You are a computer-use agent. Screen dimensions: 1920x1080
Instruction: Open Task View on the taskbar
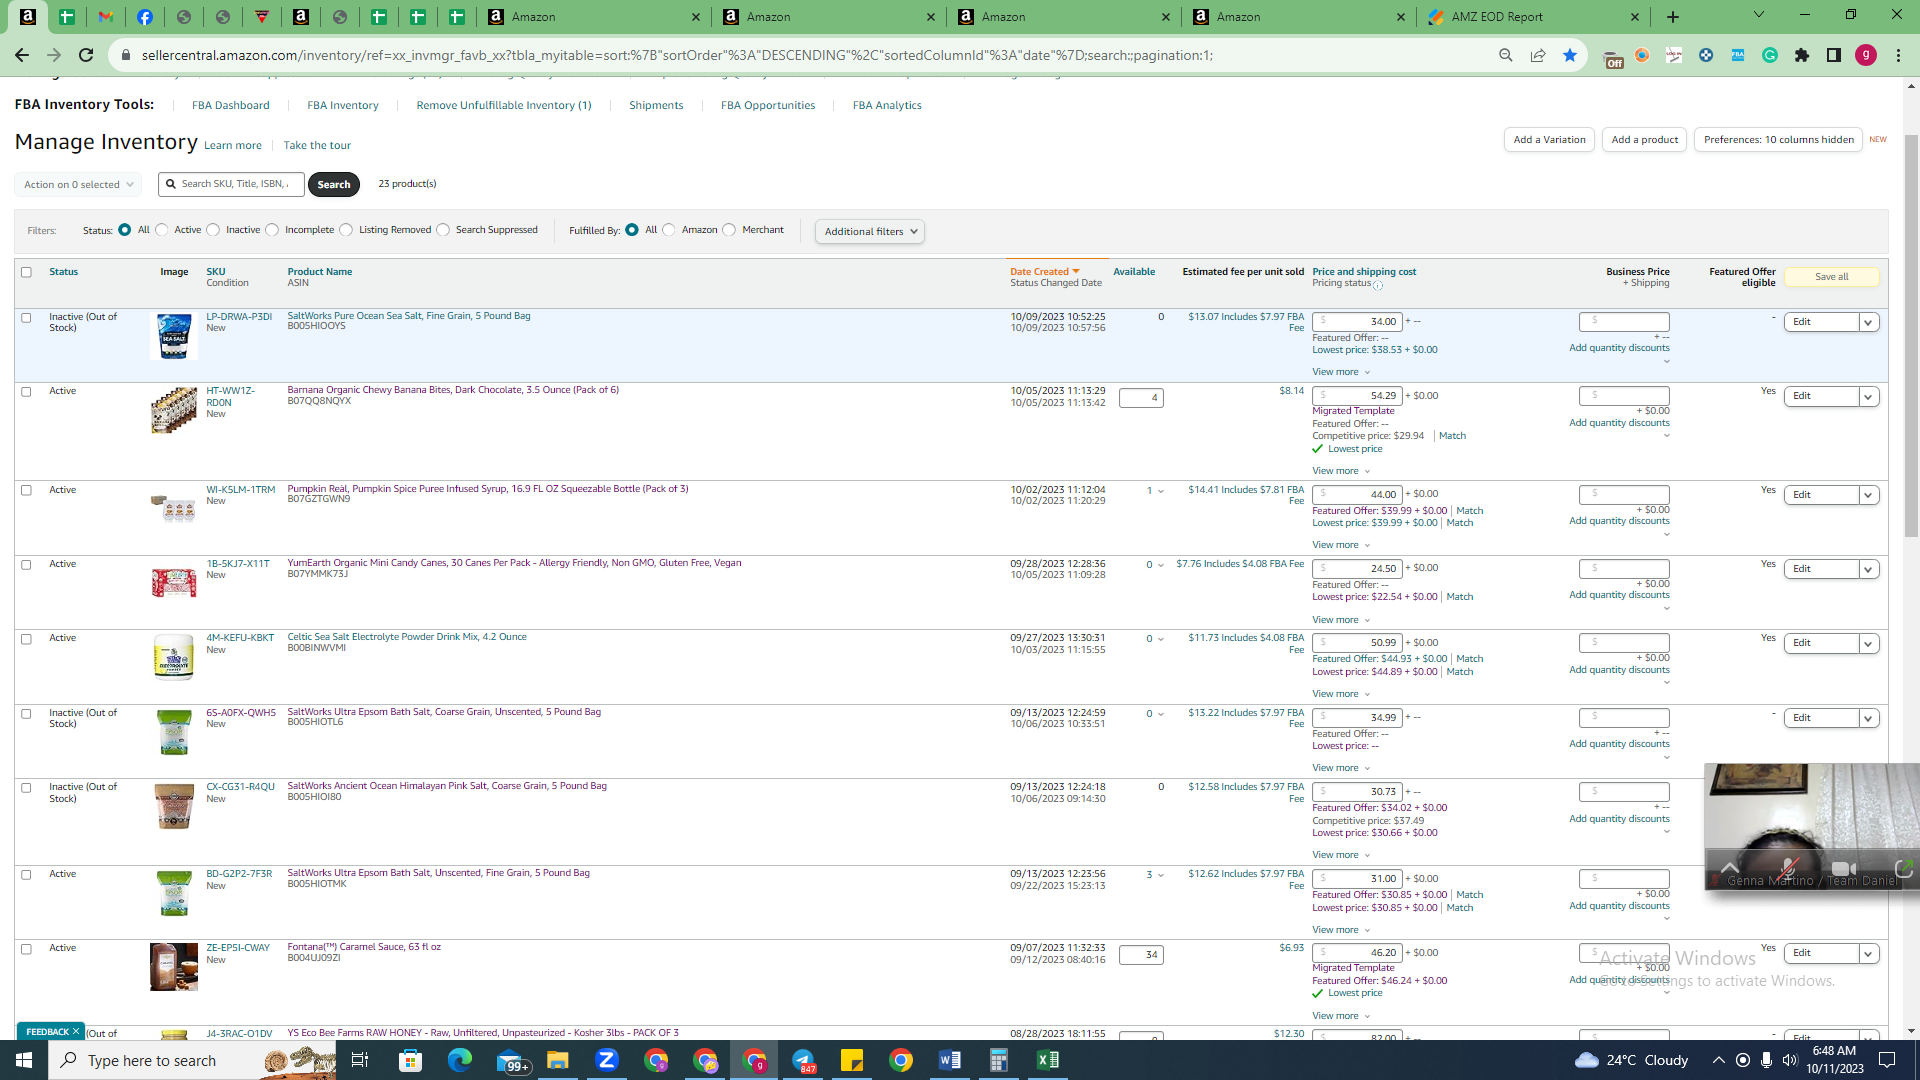click(x=360, y=1060)
